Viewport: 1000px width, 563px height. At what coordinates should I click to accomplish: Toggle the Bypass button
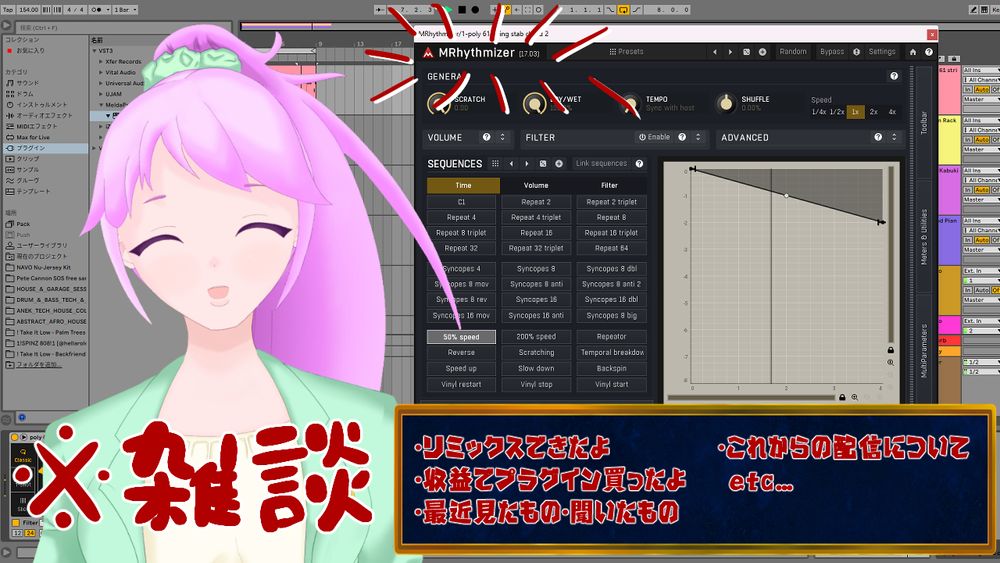(832, 52)
